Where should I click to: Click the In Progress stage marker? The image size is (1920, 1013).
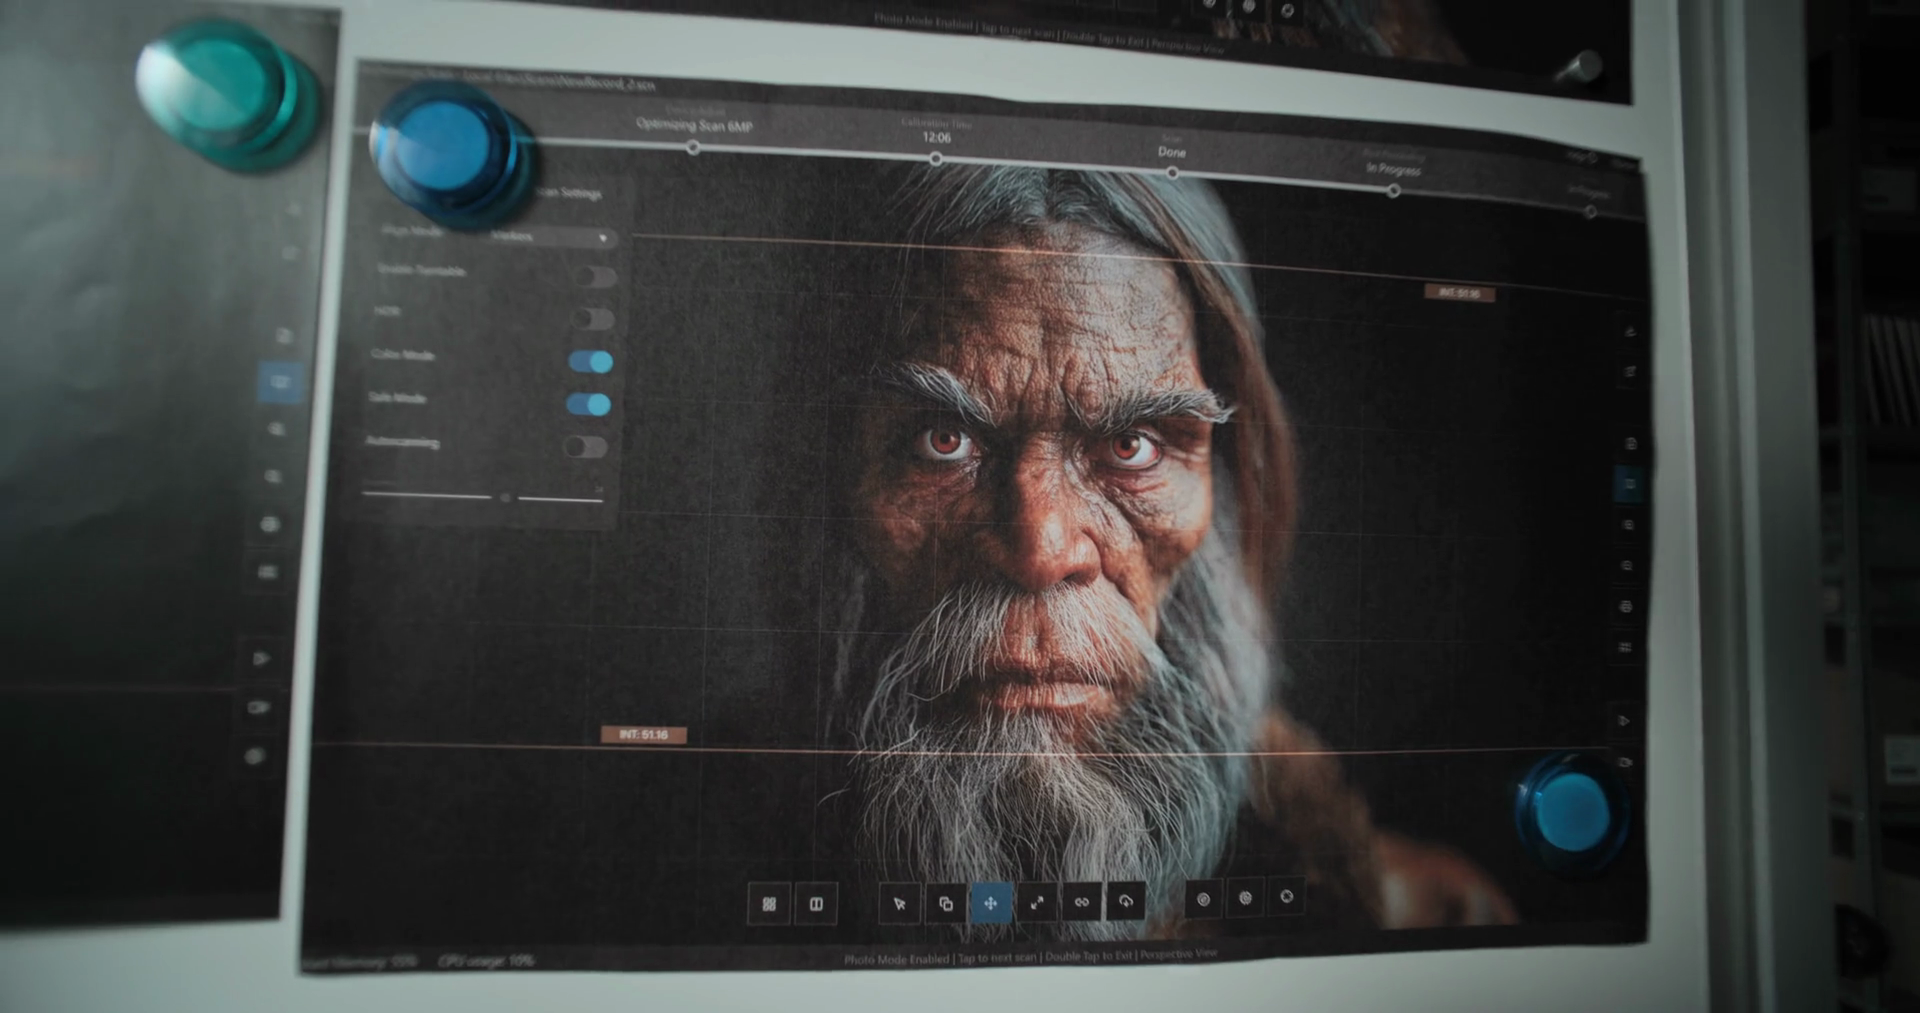(1393, 190)
